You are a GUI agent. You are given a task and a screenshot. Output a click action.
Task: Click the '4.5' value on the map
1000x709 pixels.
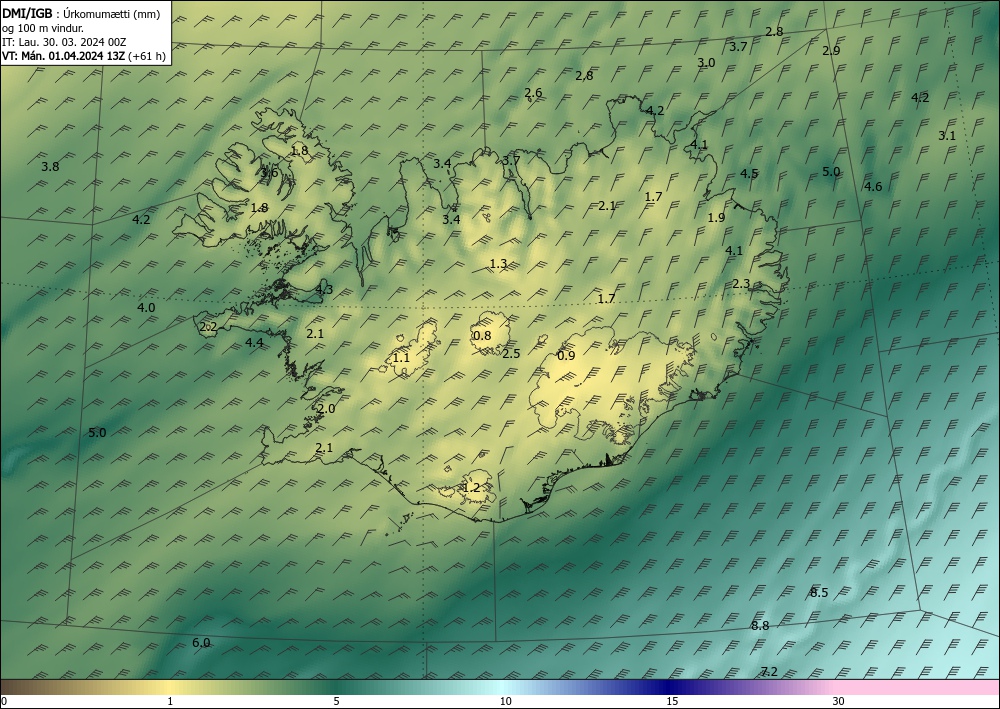tap(749, 173)
